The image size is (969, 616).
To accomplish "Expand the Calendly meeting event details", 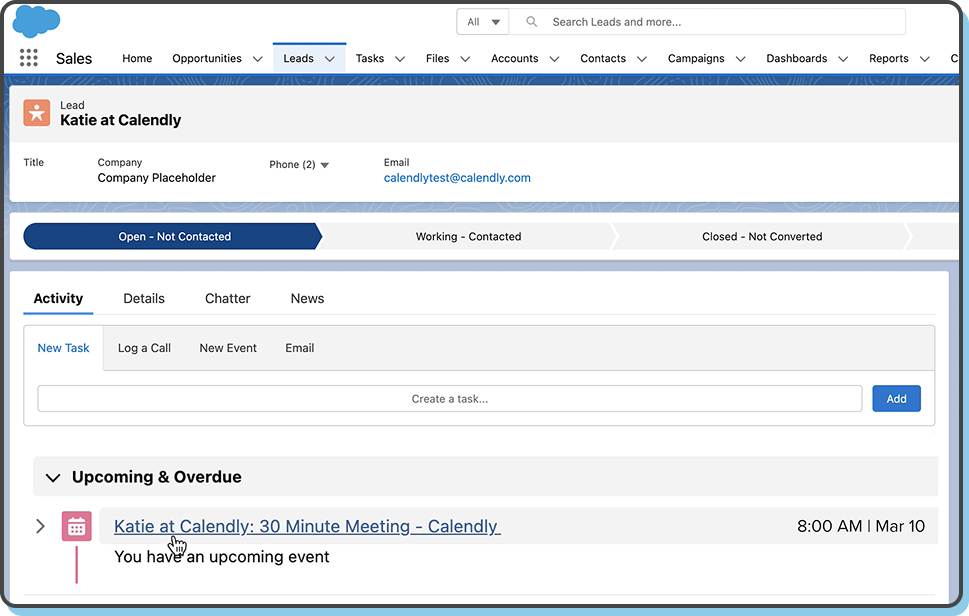I will 40,526.
